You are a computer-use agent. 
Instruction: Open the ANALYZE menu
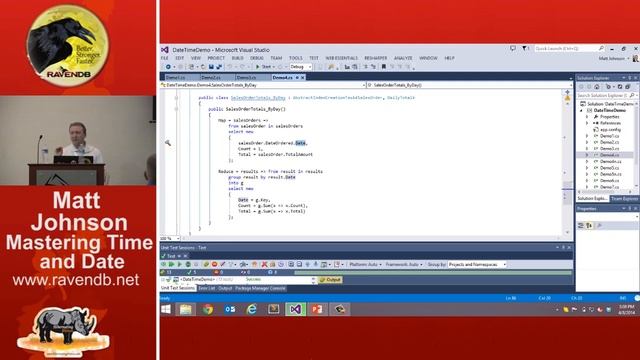[403, 58]
